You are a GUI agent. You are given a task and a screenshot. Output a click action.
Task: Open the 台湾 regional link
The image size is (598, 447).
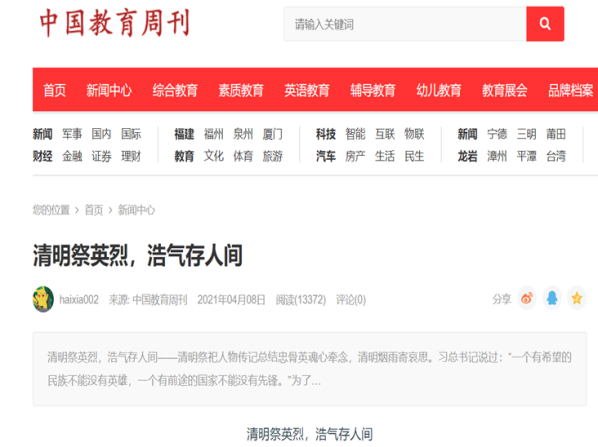(x=556, y=156)
